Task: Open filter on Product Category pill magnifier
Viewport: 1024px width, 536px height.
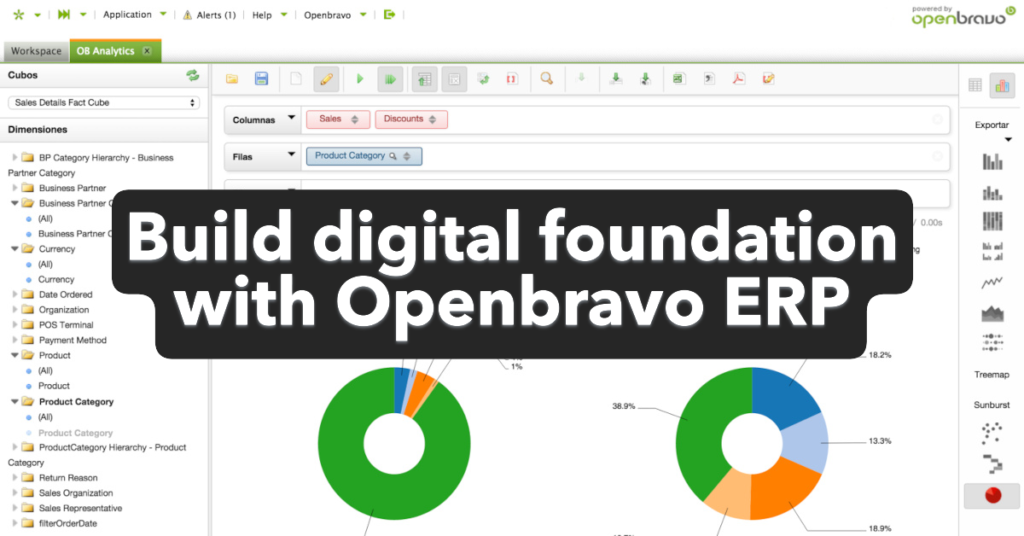Action: [x=392, y=156]
